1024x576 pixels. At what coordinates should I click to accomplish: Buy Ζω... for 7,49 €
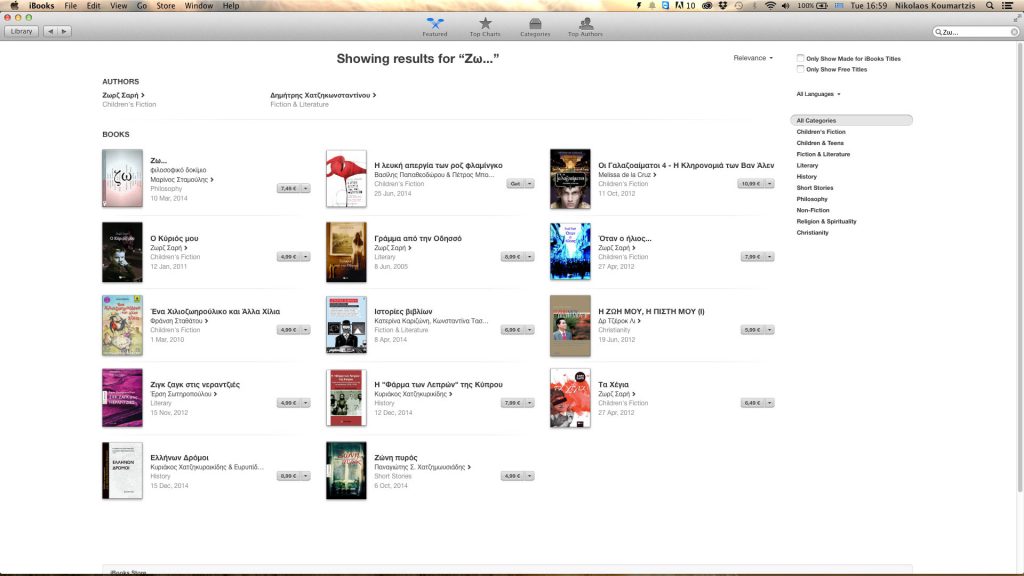point(288,188)
